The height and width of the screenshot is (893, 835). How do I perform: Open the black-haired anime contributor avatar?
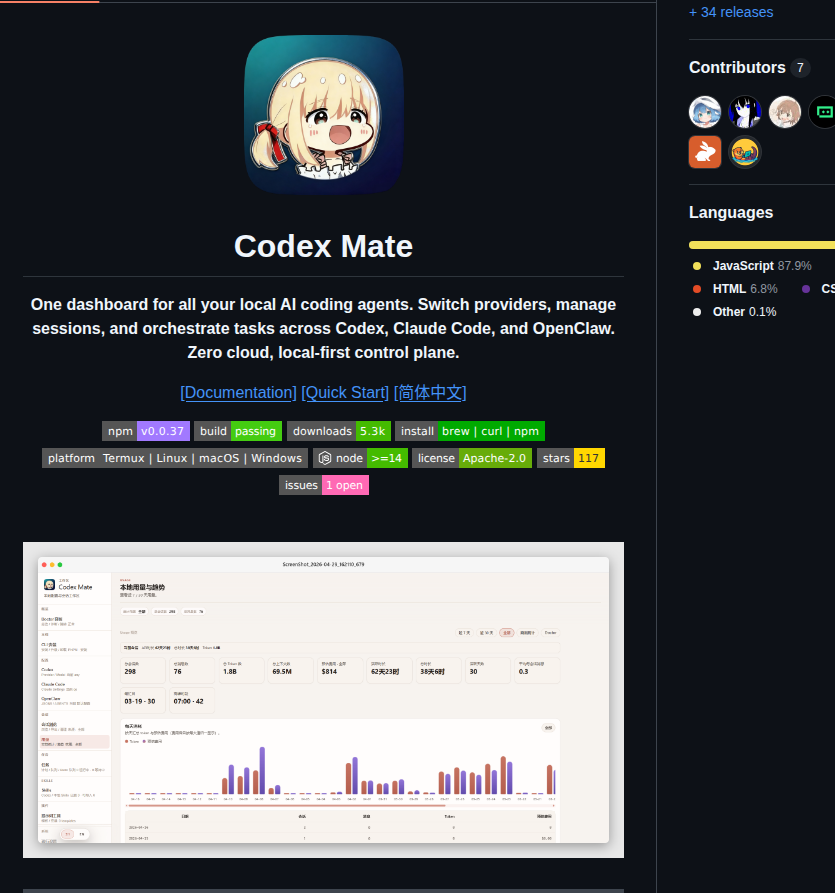744,112
